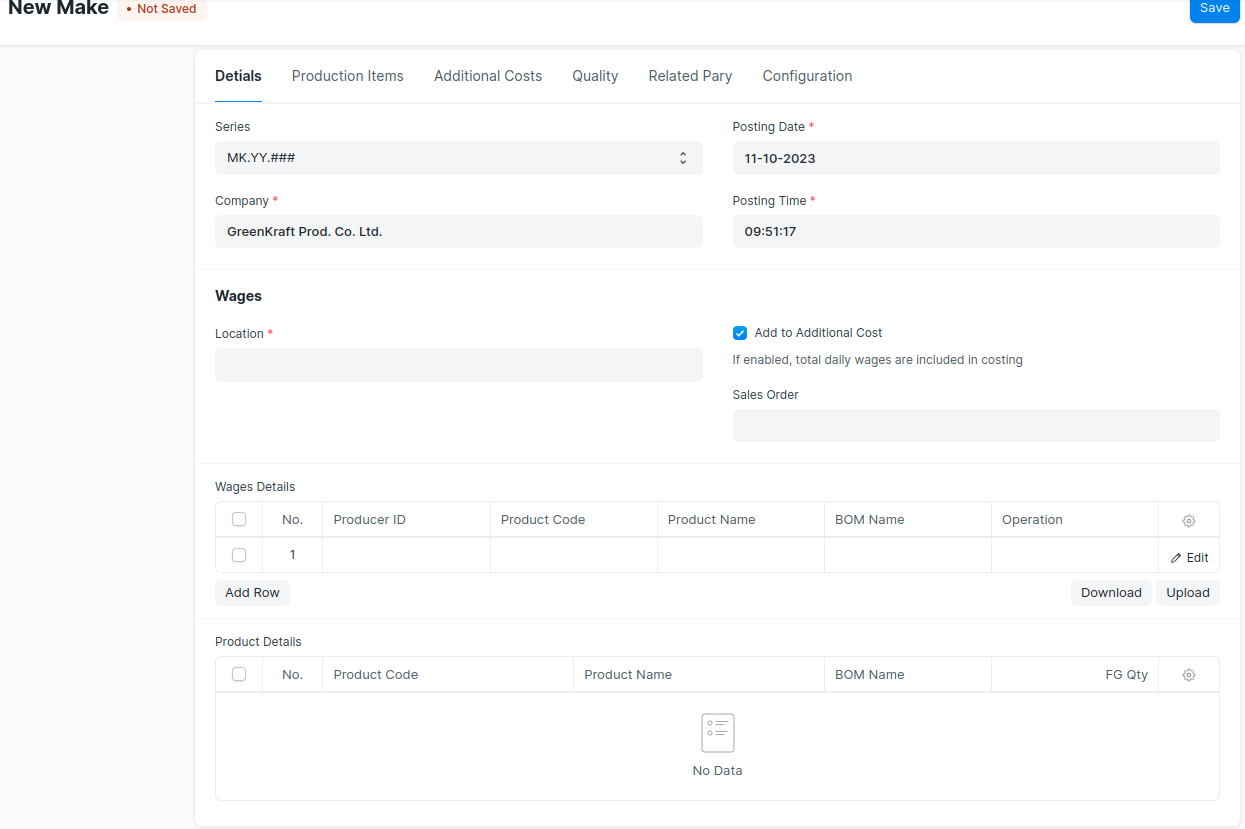Check row 1 checkbox in Wages Details
This screenshot has height=829, width=1245.
239,555
